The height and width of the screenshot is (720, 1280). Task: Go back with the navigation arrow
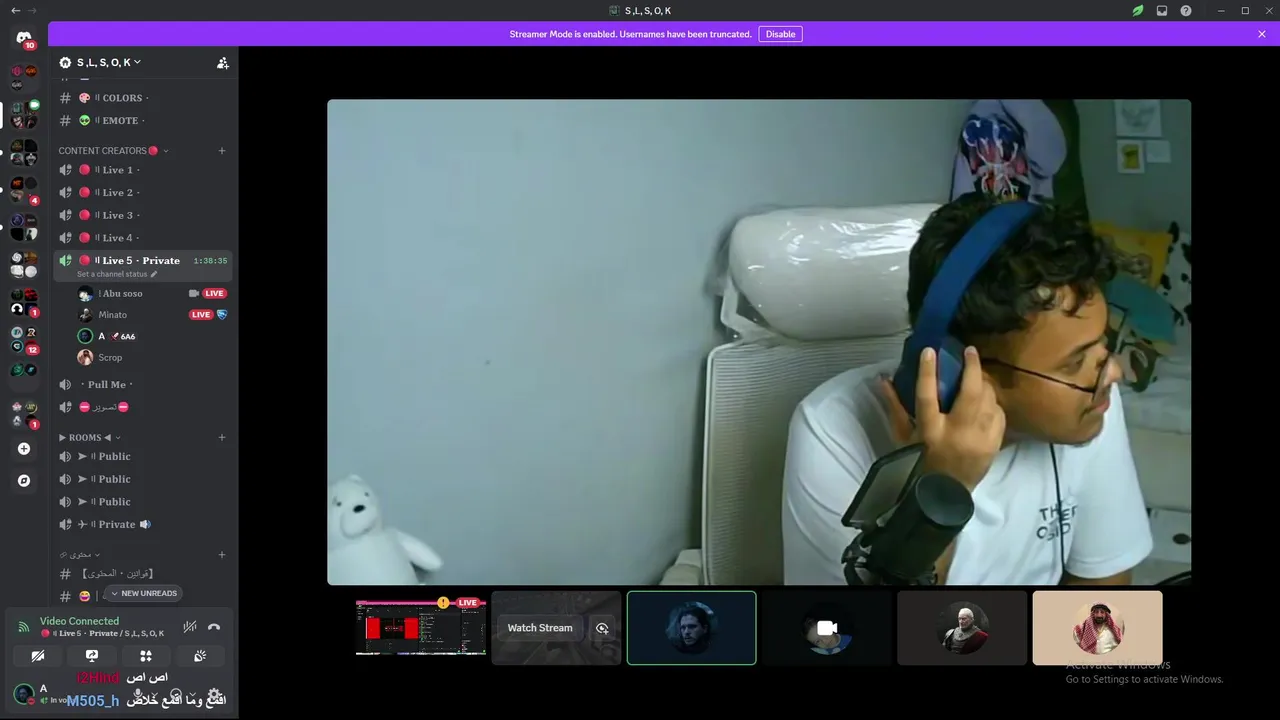pos(15,10)
